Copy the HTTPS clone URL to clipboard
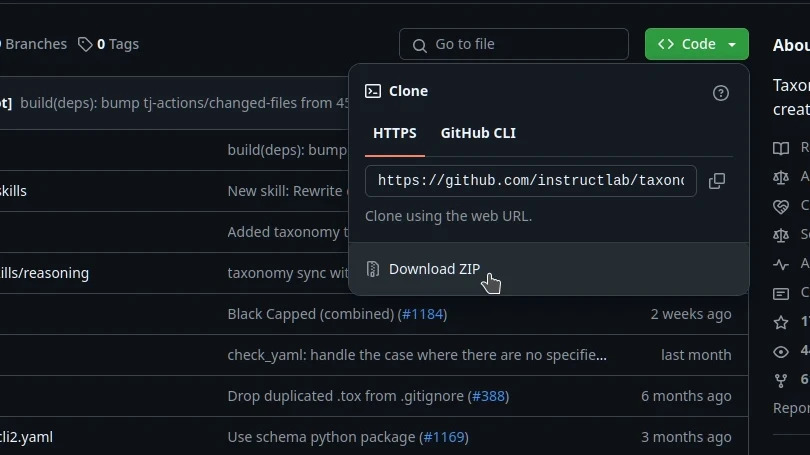 [716, 181]
